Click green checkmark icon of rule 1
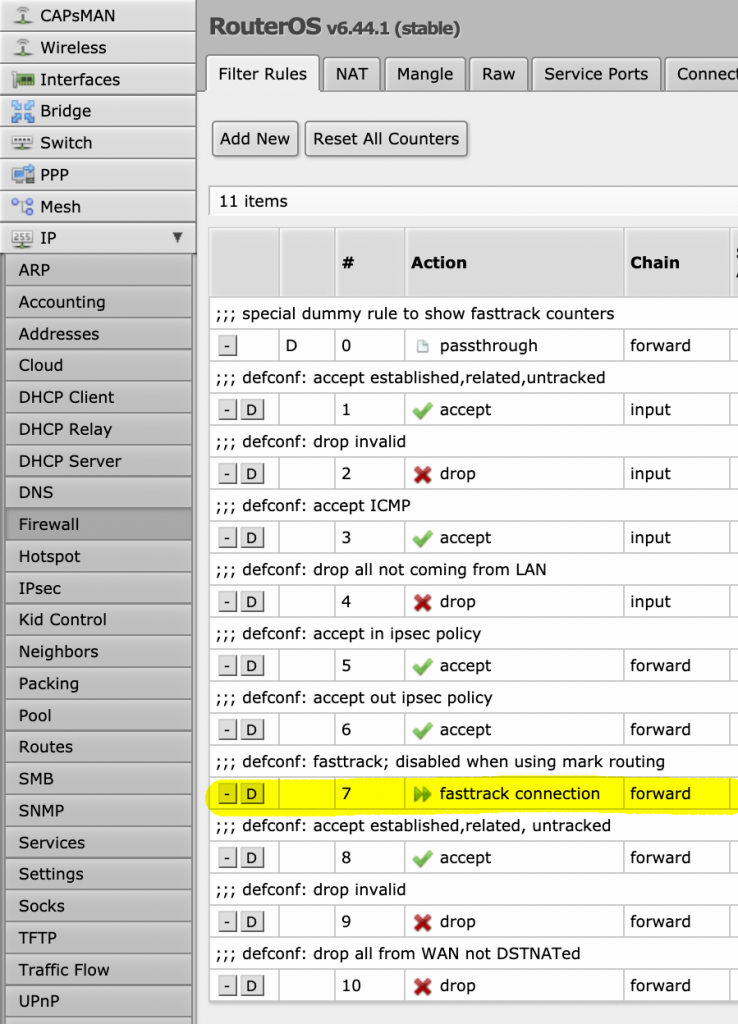738x1024 pixels. click(x=423, y=410)
